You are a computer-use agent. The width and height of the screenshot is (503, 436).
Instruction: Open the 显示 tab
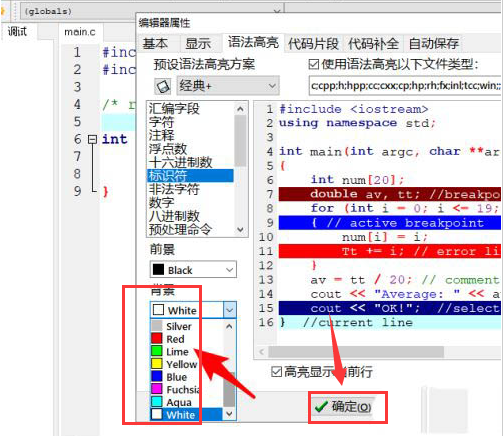[x=198, y=44]
